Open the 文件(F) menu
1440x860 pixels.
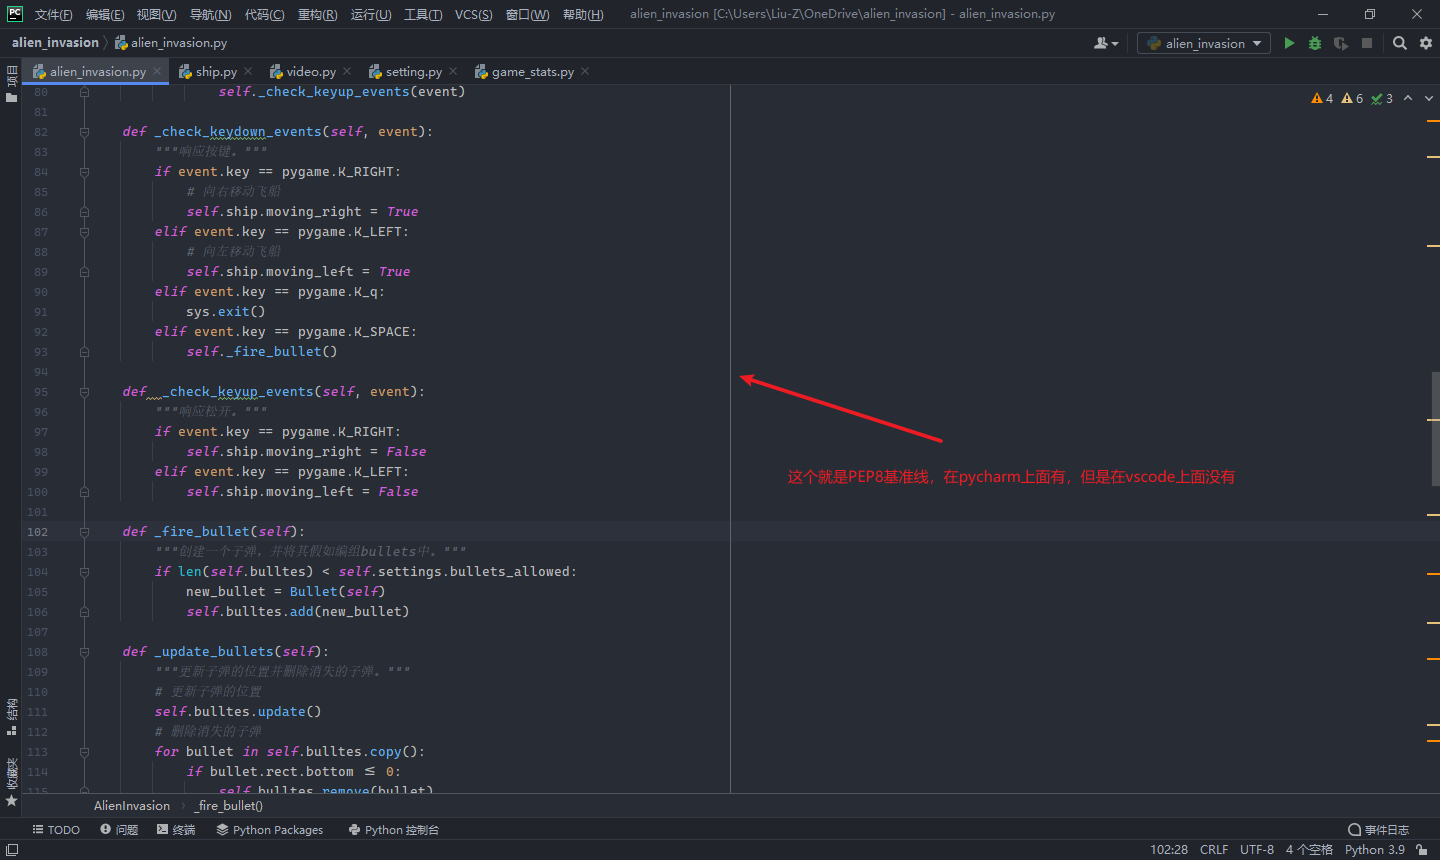53,14
